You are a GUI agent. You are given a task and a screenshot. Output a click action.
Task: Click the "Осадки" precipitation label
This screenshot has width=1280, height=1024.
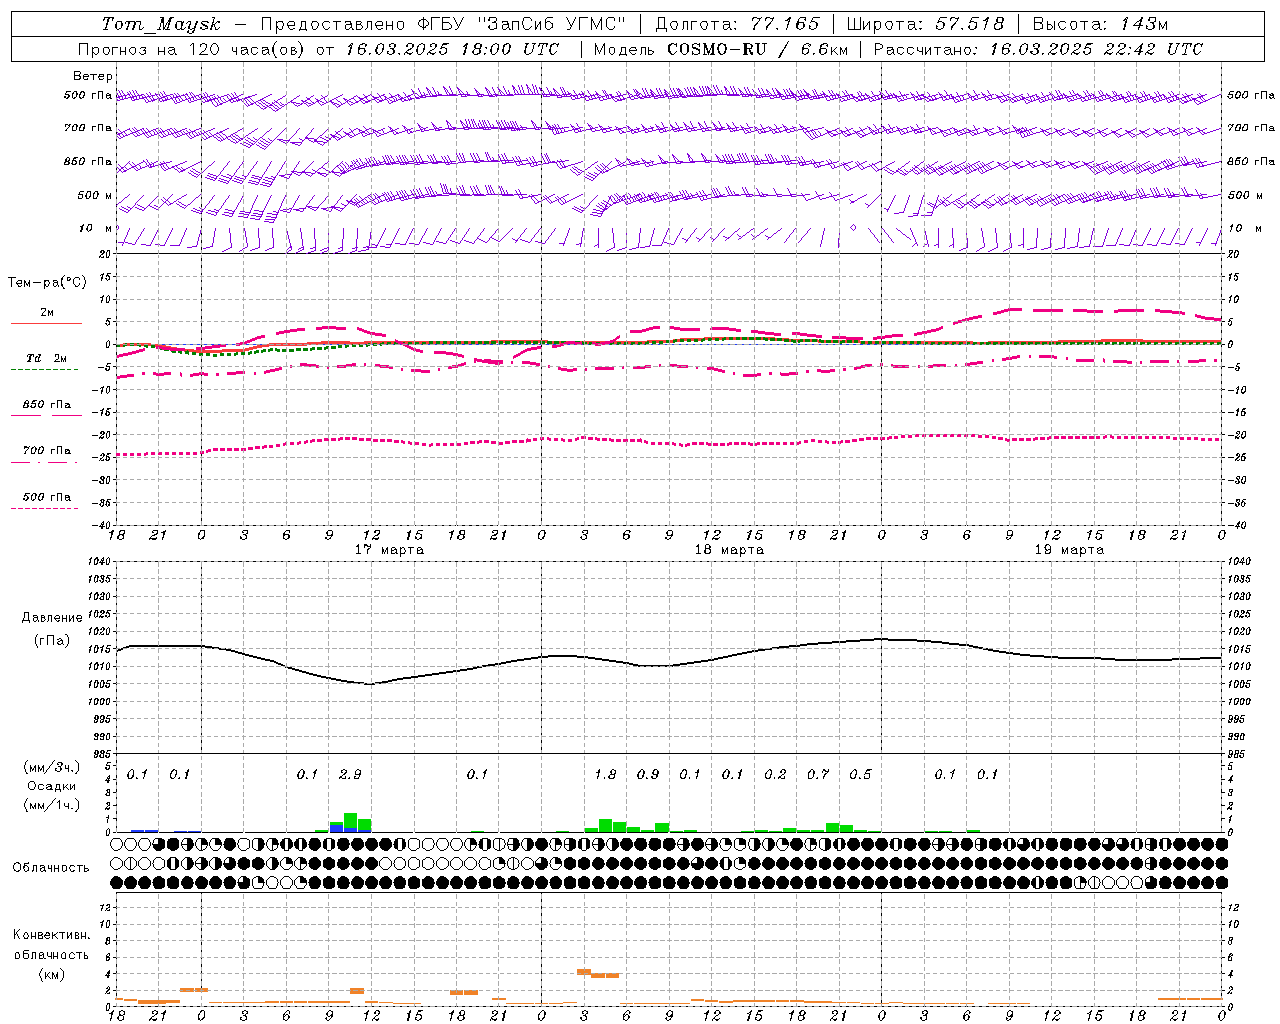click(52, 786)
